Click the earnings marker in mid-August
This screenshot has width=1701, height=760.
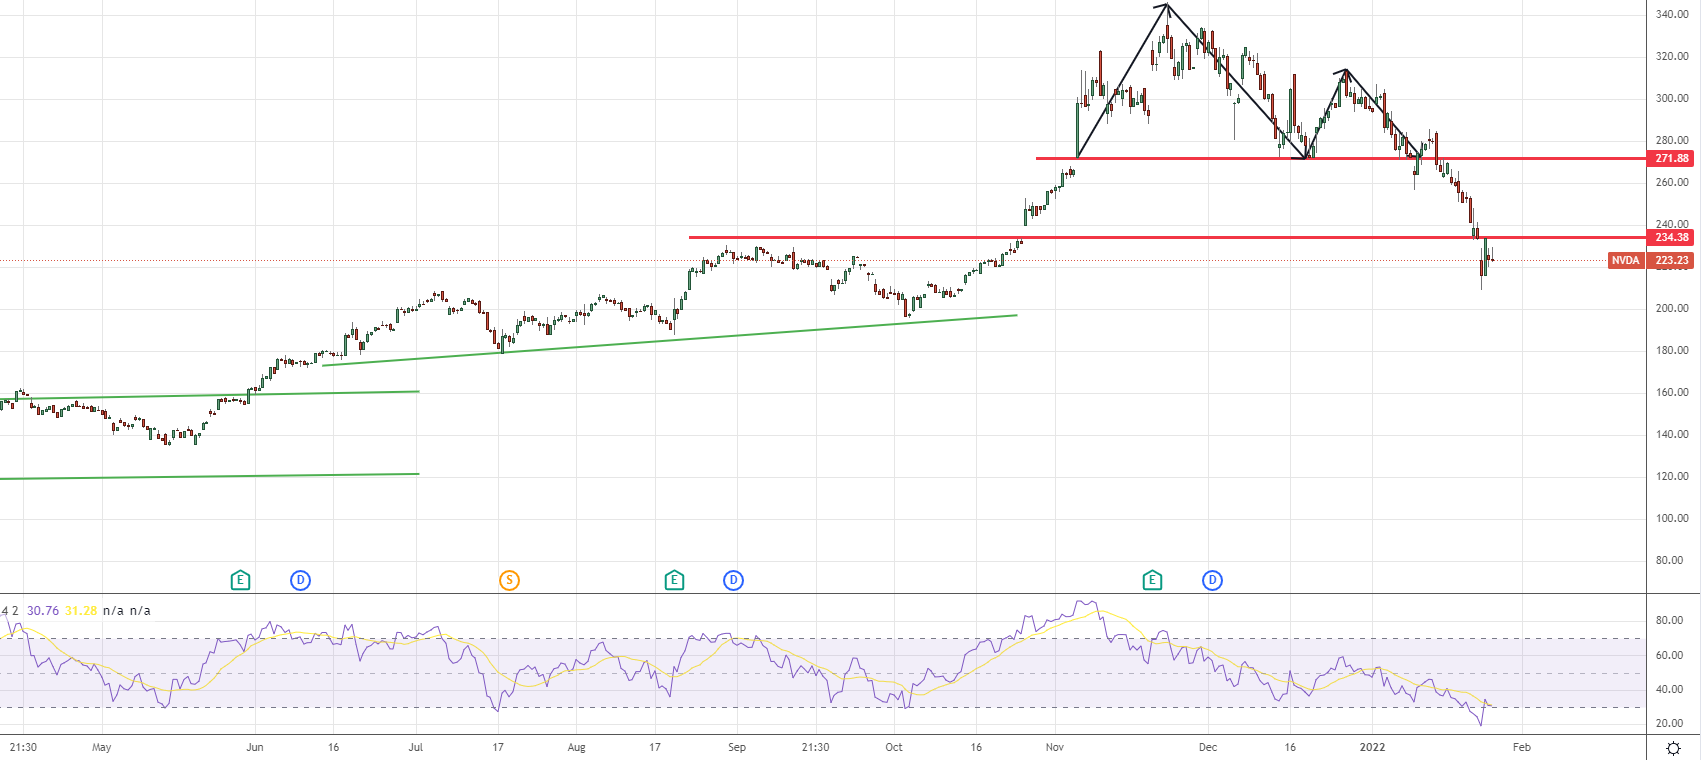tap(674, 580)
